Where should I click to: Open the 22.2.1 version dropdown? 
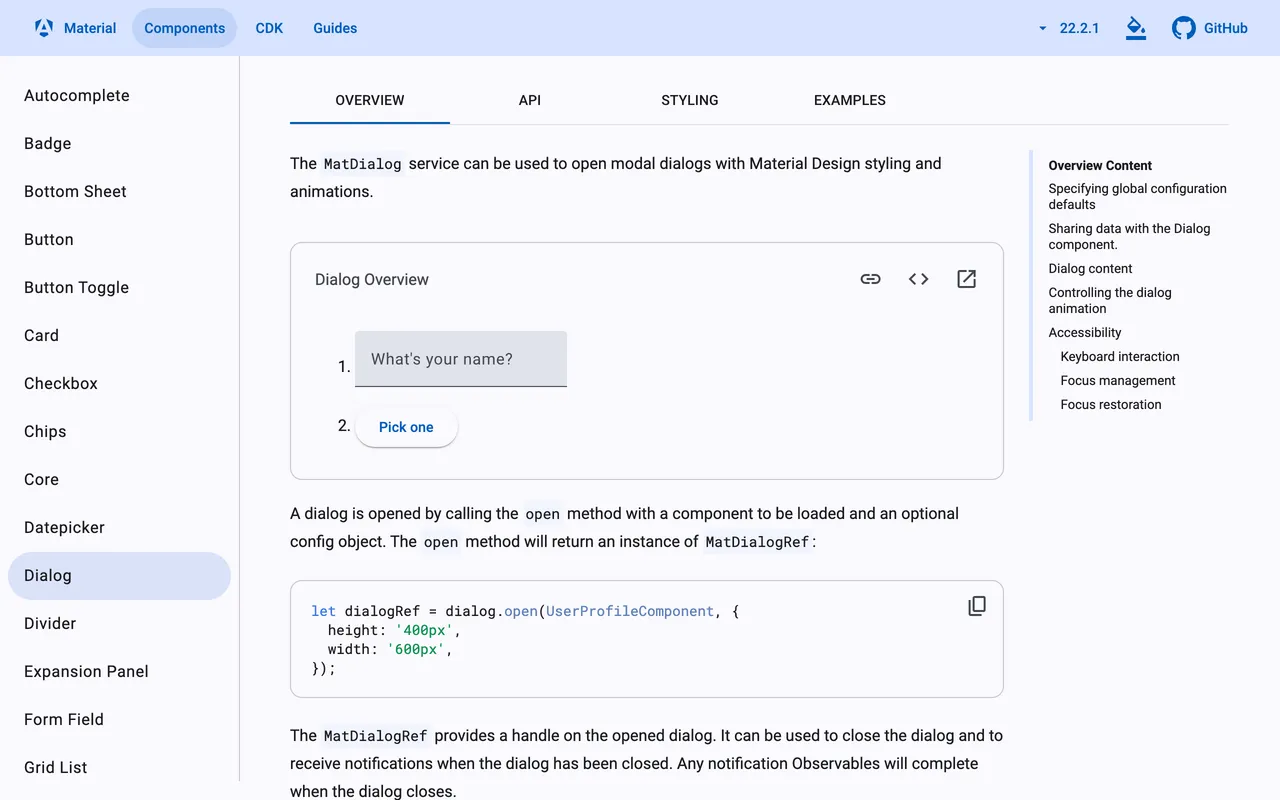[x=1069, y=28]
